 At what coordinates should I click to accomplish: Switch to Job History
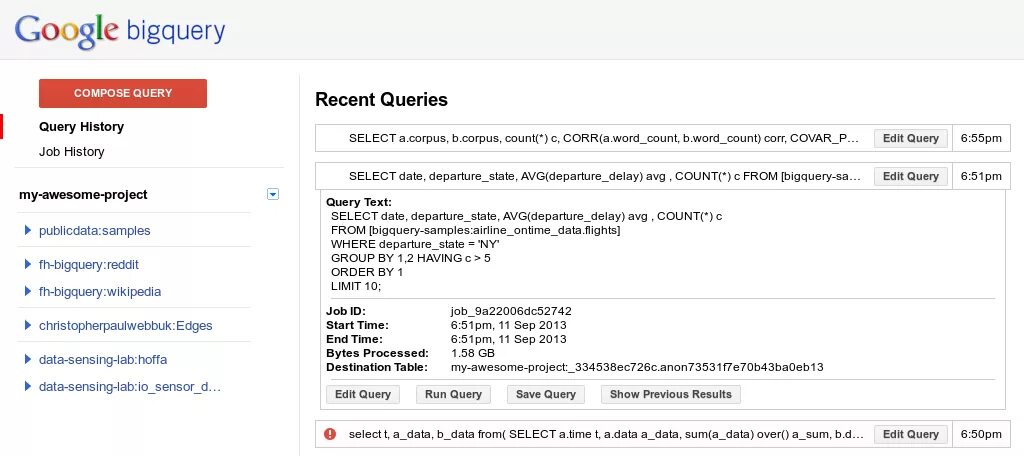[71, 152]
